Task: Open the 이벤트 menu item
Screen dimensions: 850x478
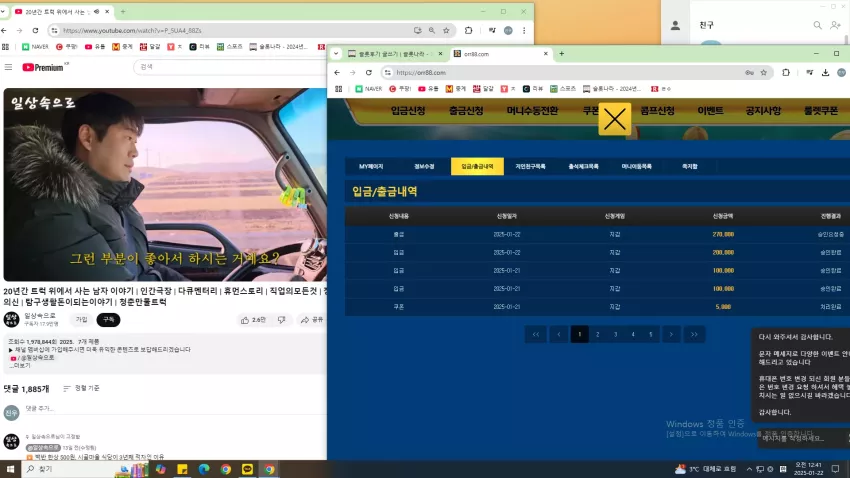Action: tap(710, 111)
